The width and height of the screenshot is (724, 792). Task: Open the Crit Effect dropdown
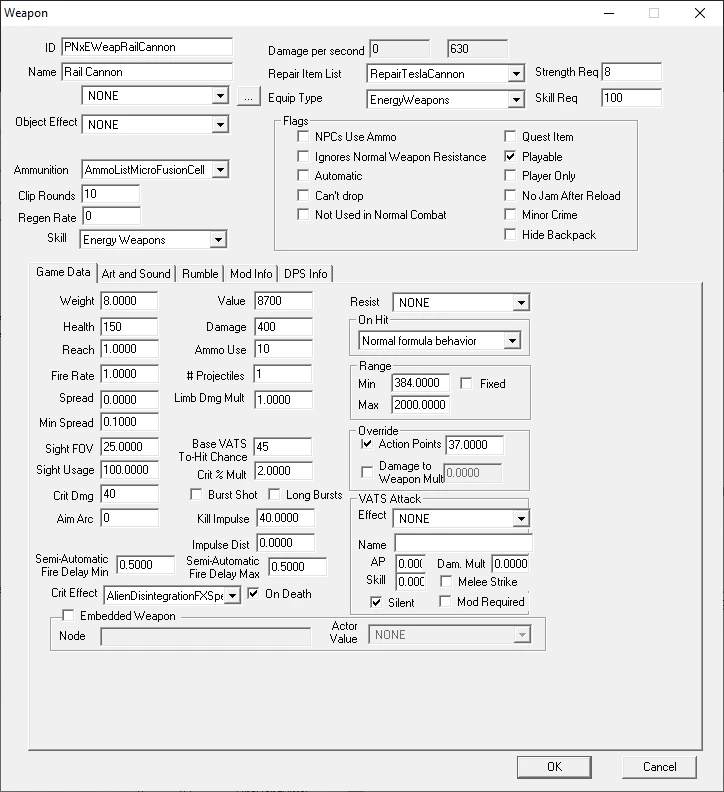coord(232,596)
